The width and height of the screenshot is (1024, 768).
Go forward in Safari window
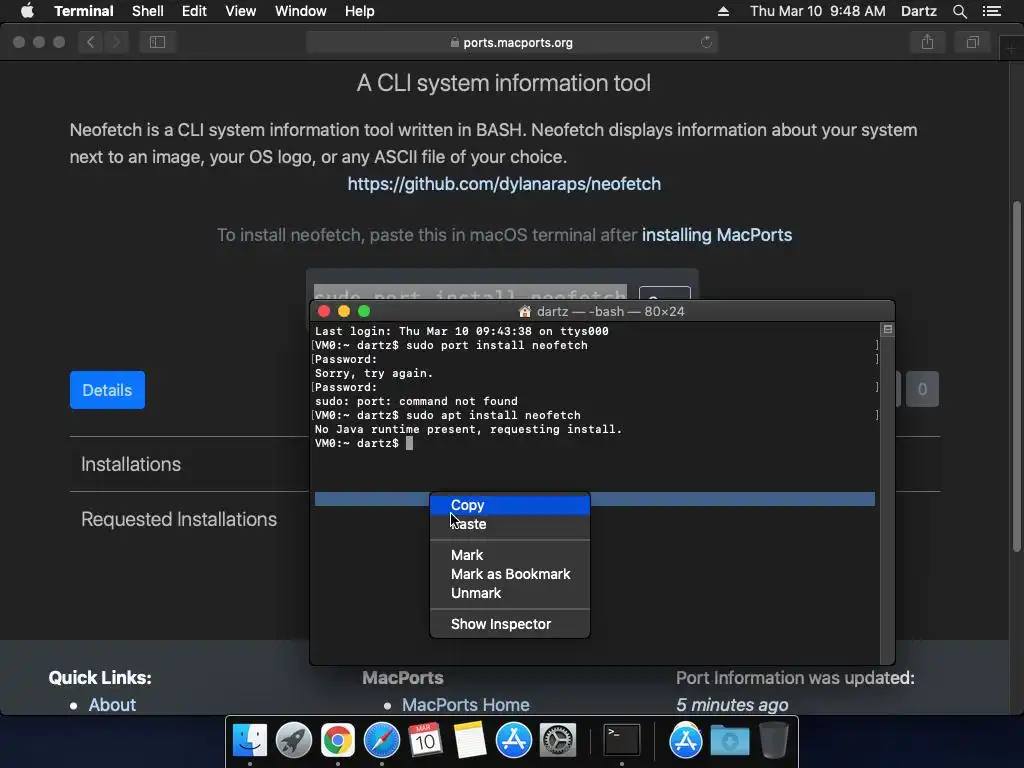(x=116, y=42)
